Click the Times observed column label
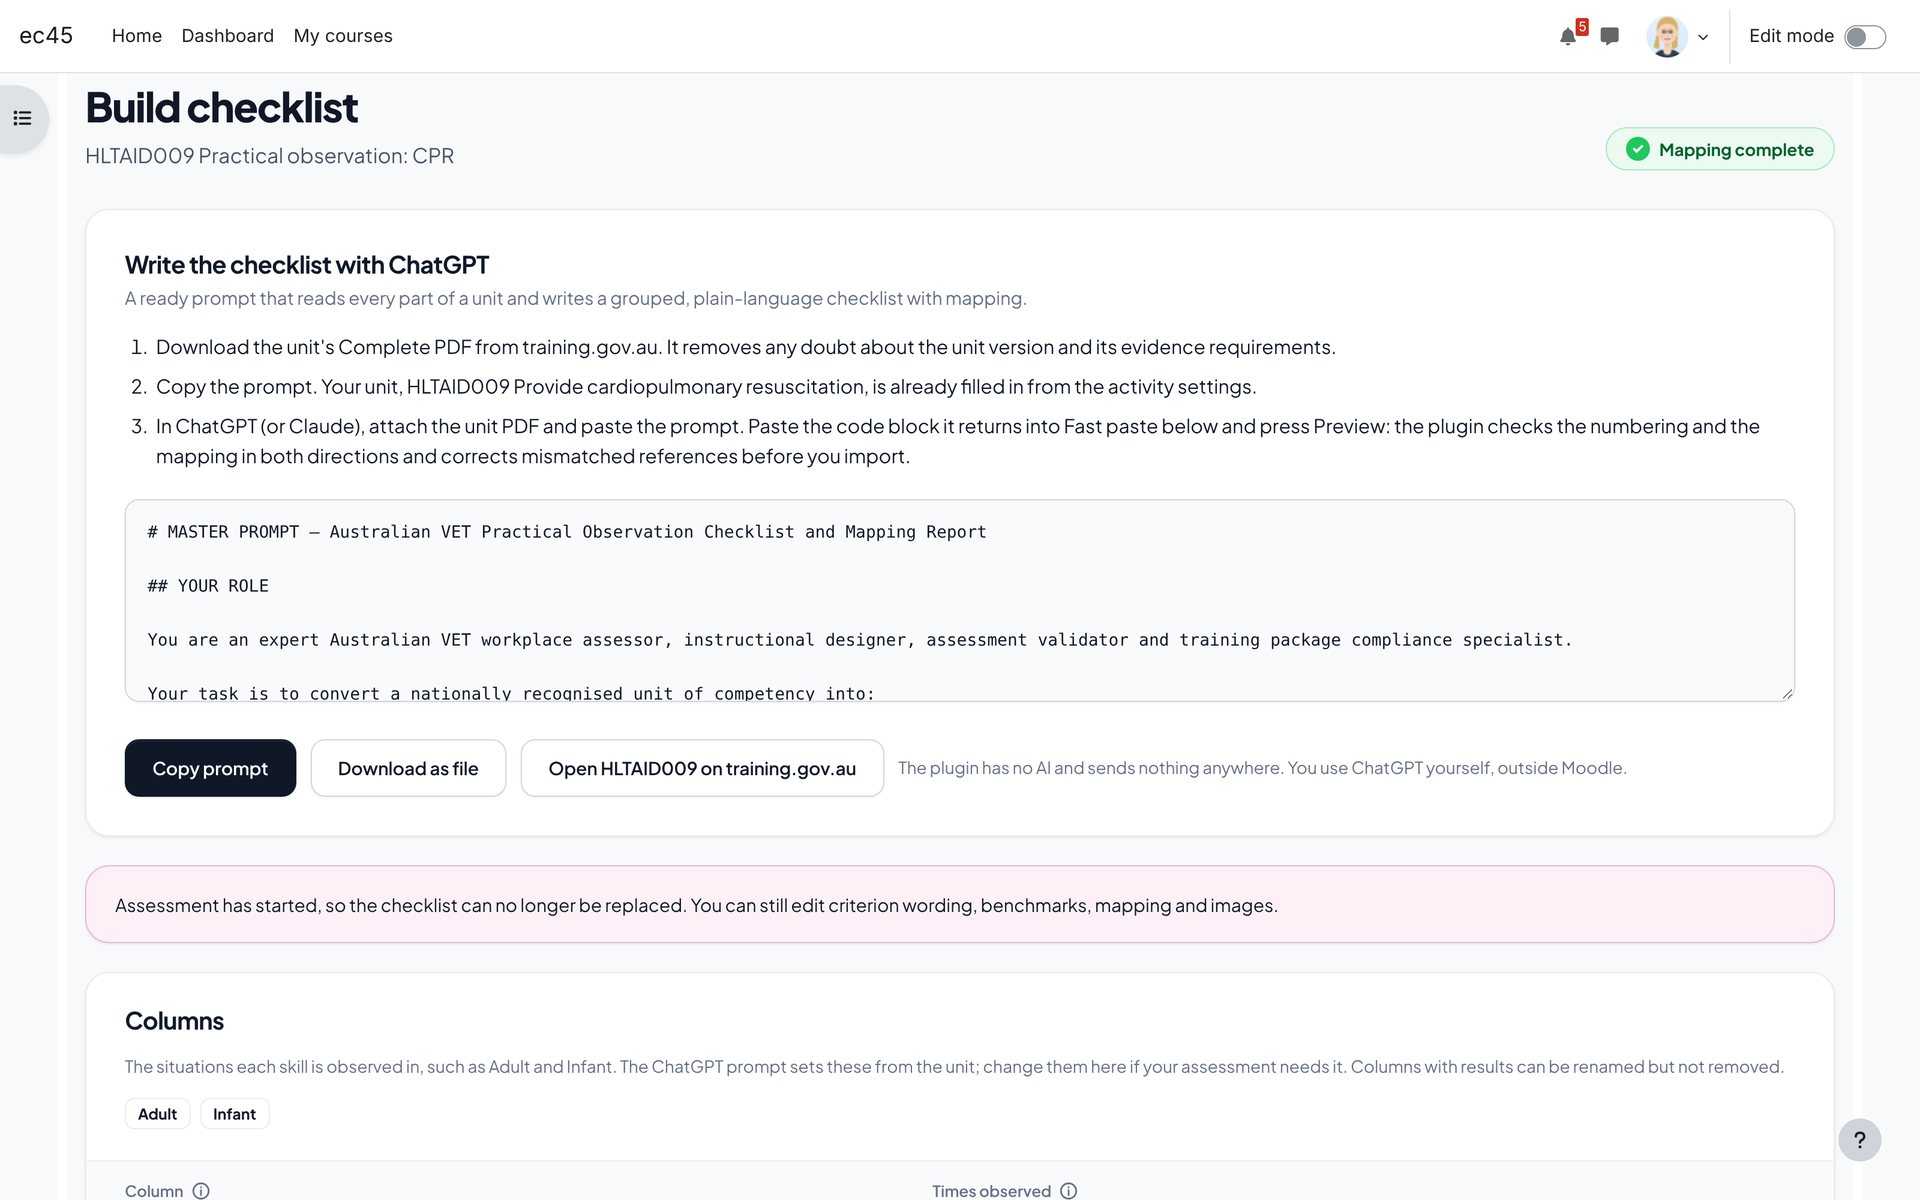 tap(991, 1191)
